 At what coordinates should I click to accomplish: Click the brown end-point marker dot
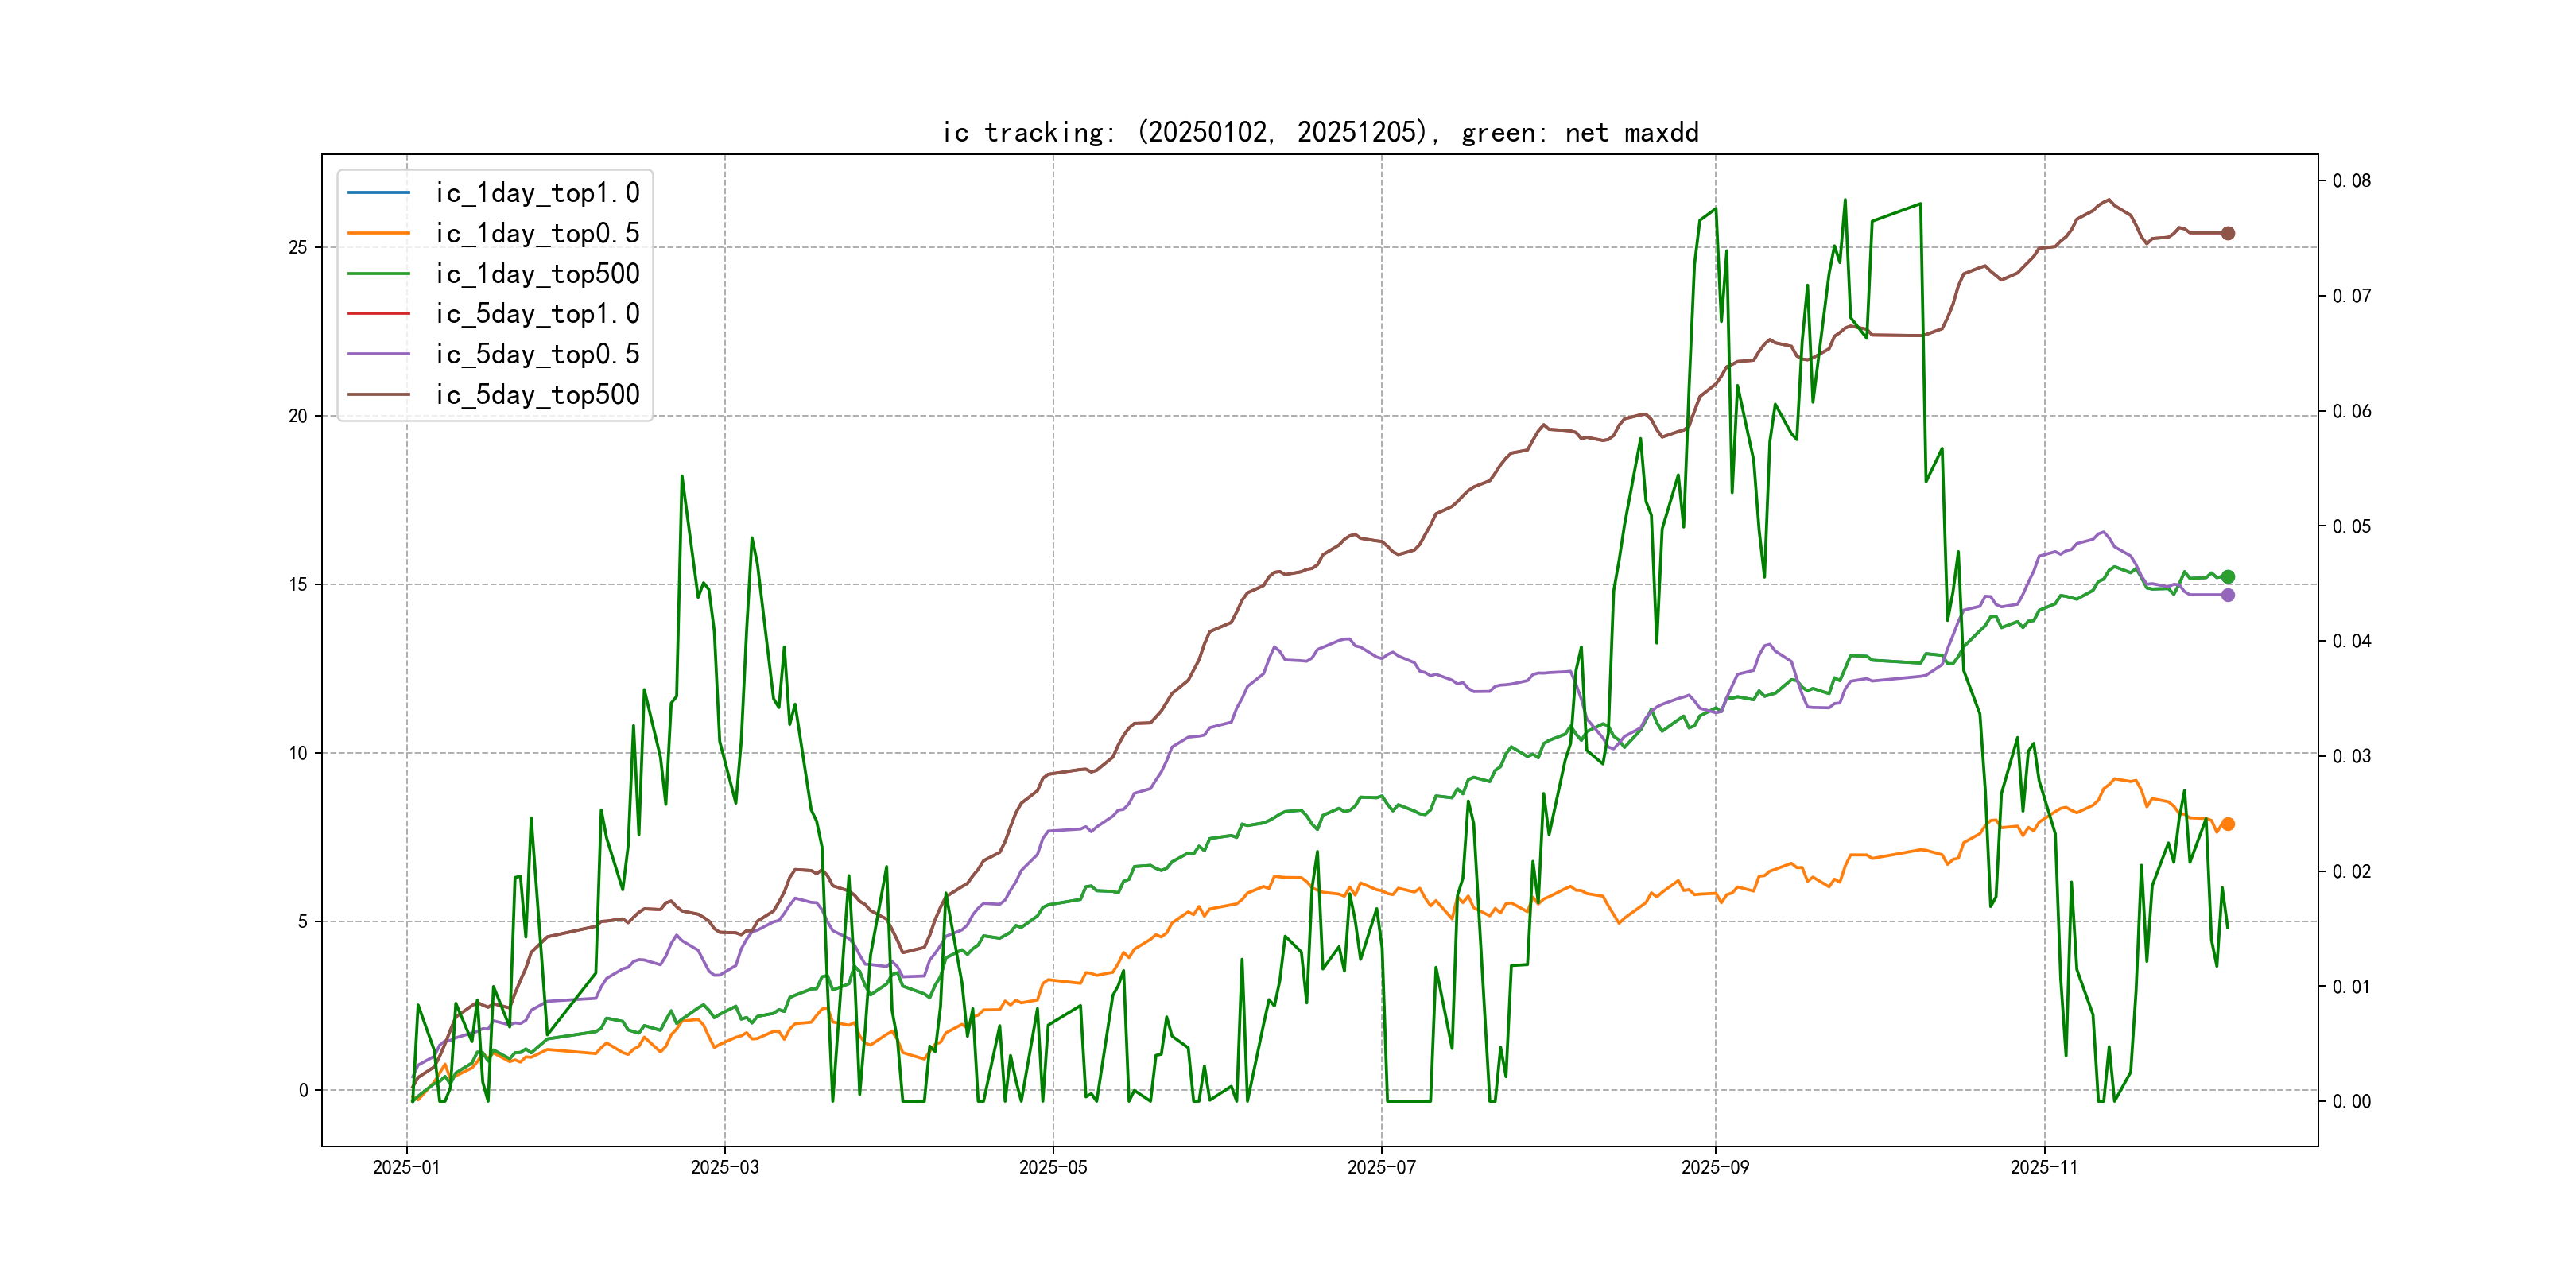click(2227, 233)
